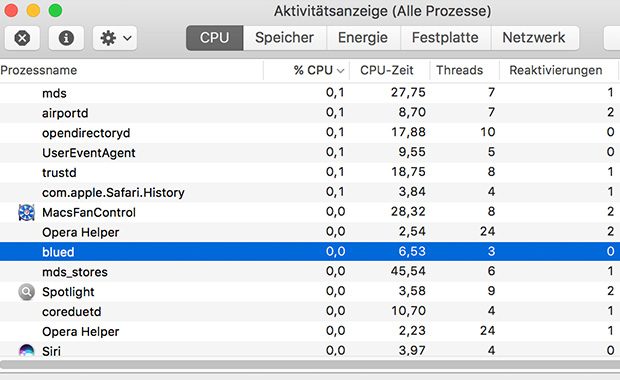The width and height of the screenshot is (620, 380).
Task: Select the mds process row
Action: 310,93
